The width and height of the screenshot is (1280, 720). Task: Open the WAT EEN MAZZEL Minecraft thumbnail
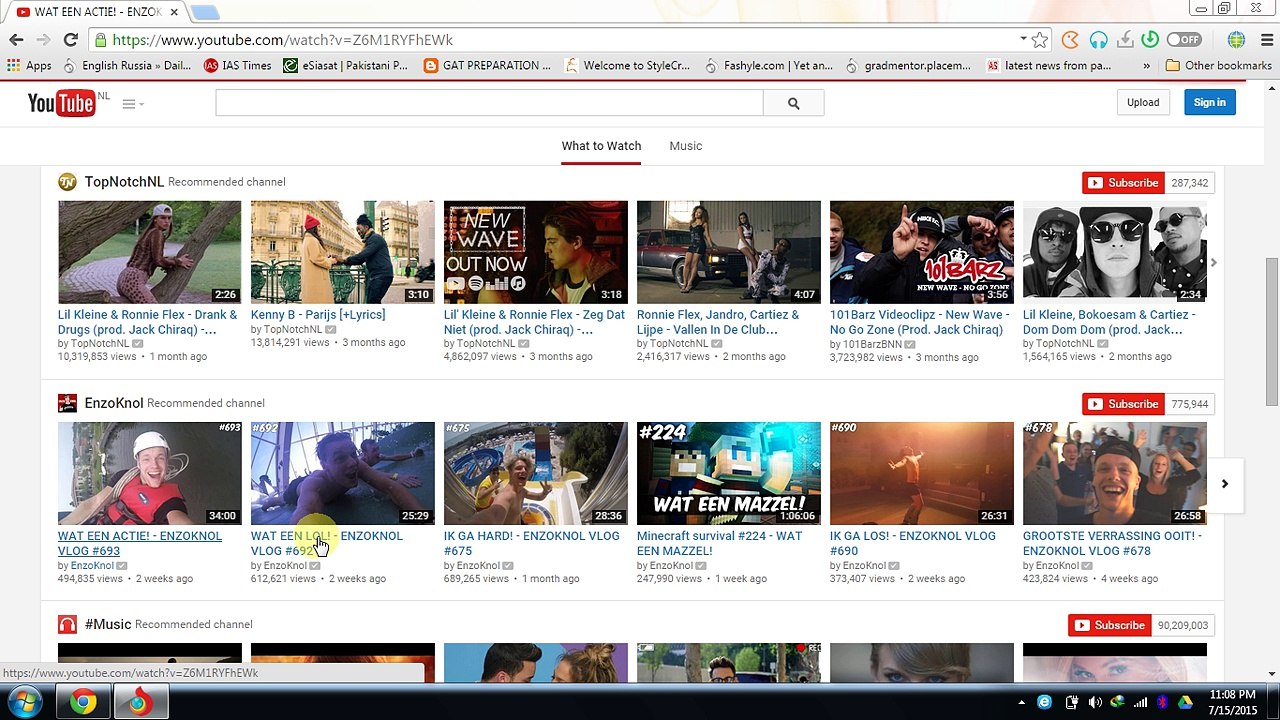728,473
